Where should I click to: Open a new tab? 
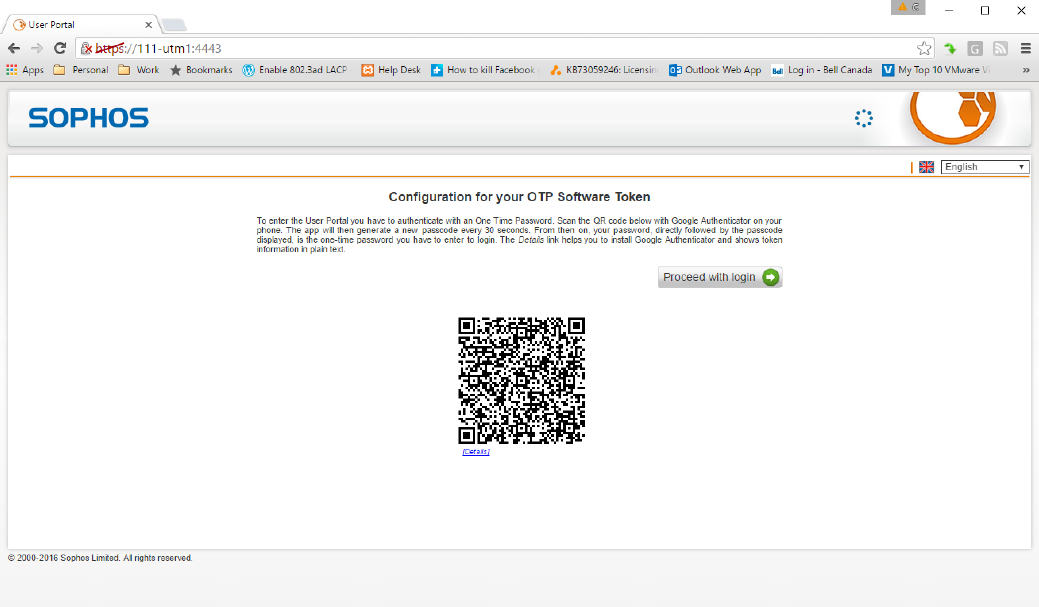[x=173, y=25]
